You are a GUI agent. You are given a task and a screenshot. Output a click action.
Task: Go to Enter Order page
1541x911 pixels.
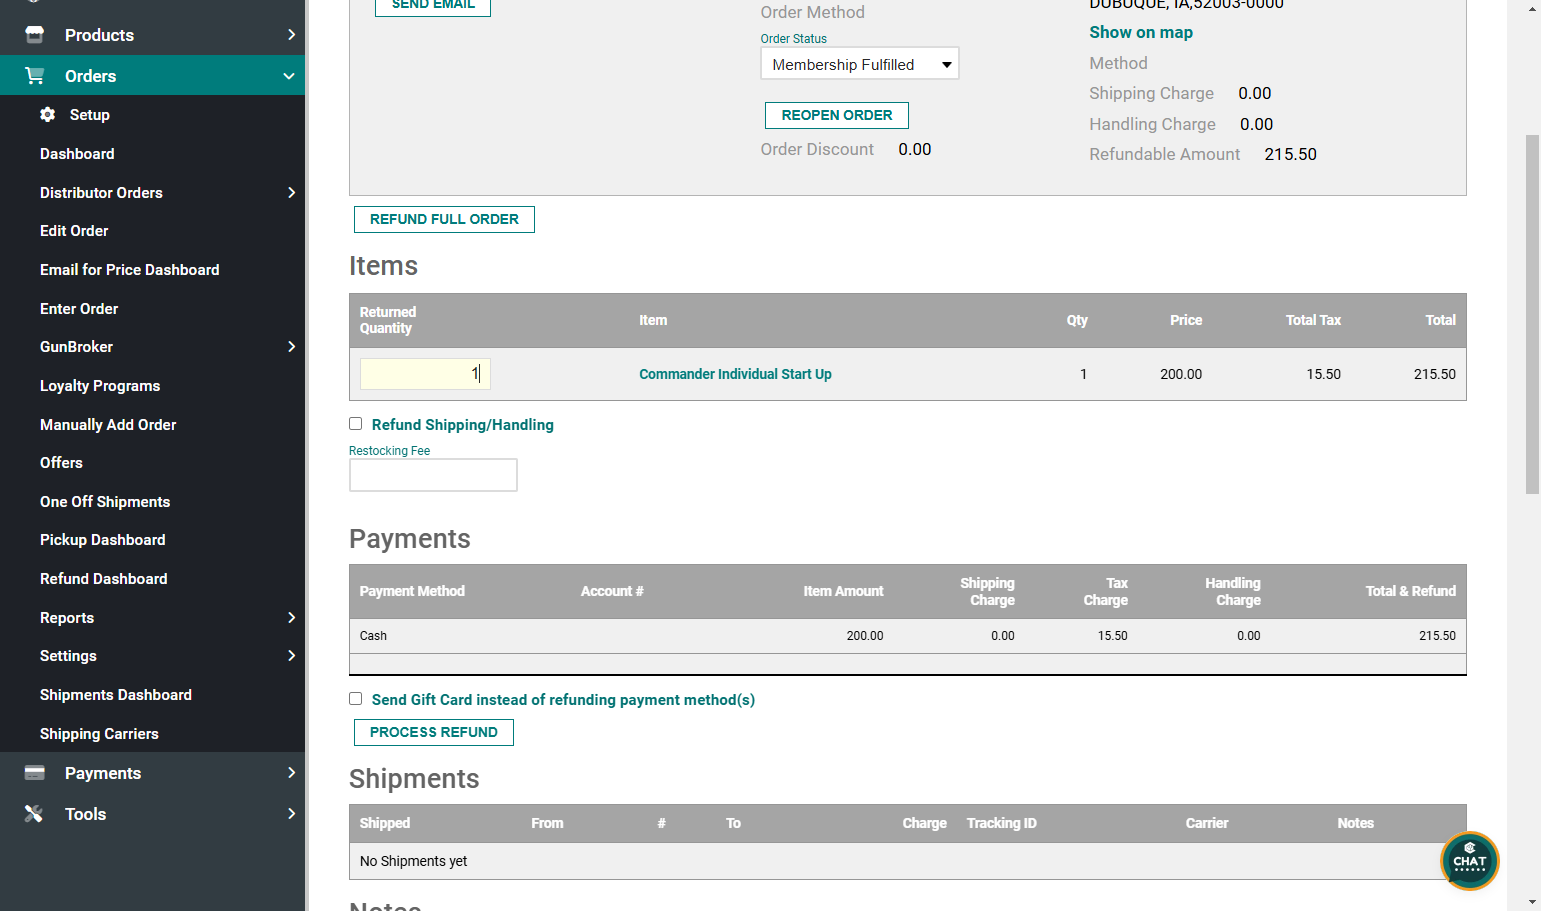point(79,309)
